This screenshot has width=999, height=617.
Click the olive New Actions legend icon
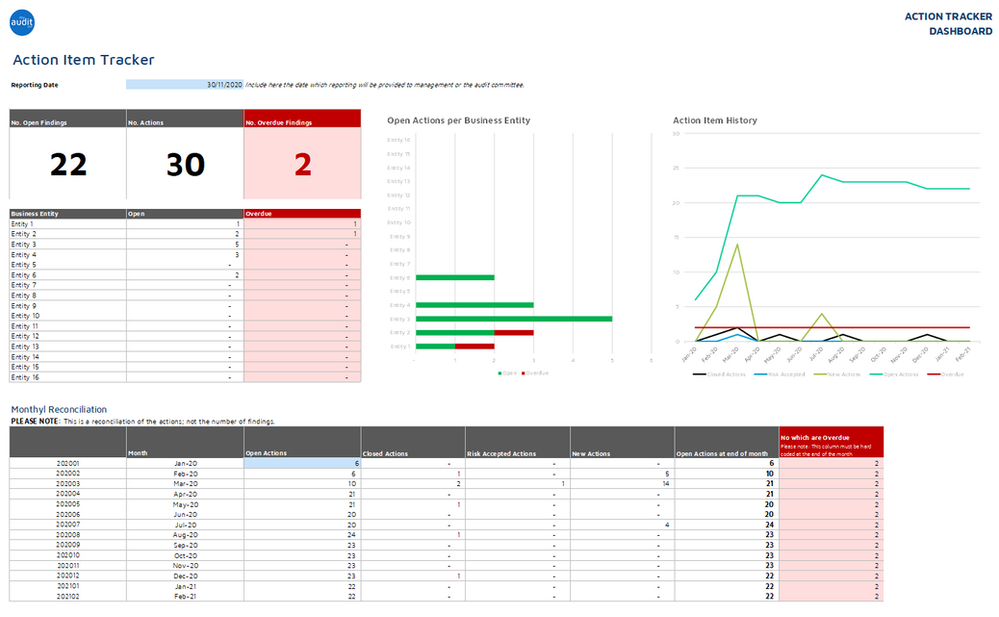821,373
